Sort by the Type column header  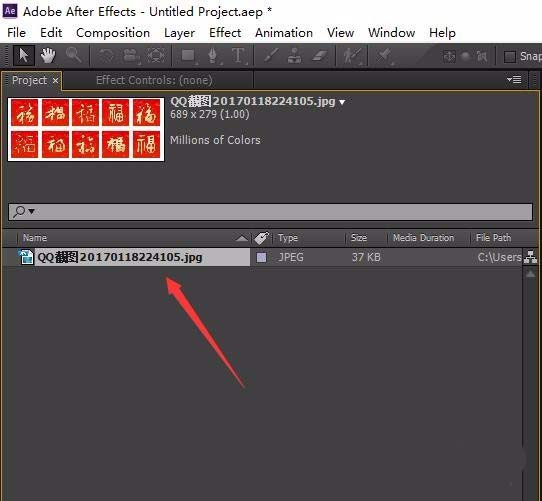(x=288, y=238)
